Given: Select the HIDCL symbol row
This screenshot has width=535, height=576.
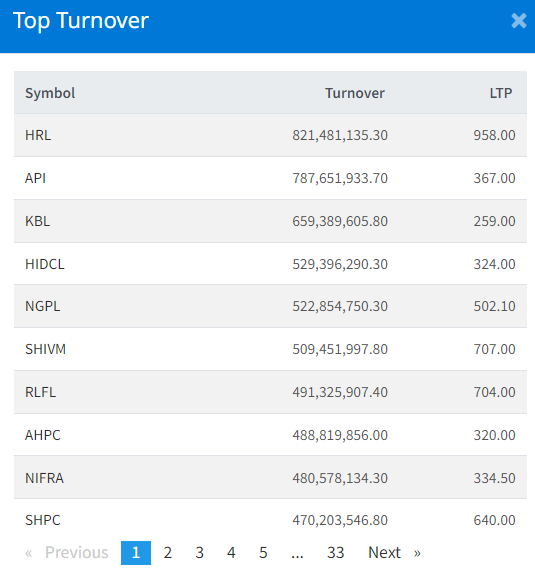Looking at the screenshot, I should coord(270,264).
